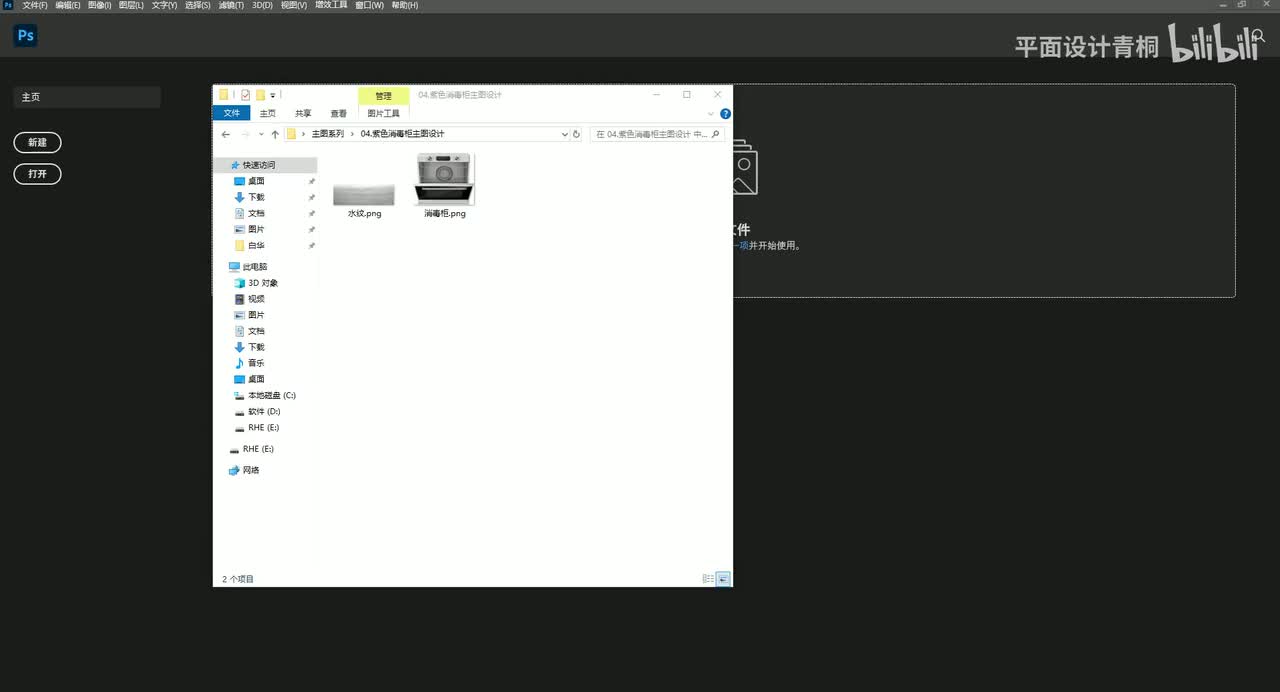Open Photoshop 选择(S) menu
The image size is (1280, 692).
tap(198, 5)
